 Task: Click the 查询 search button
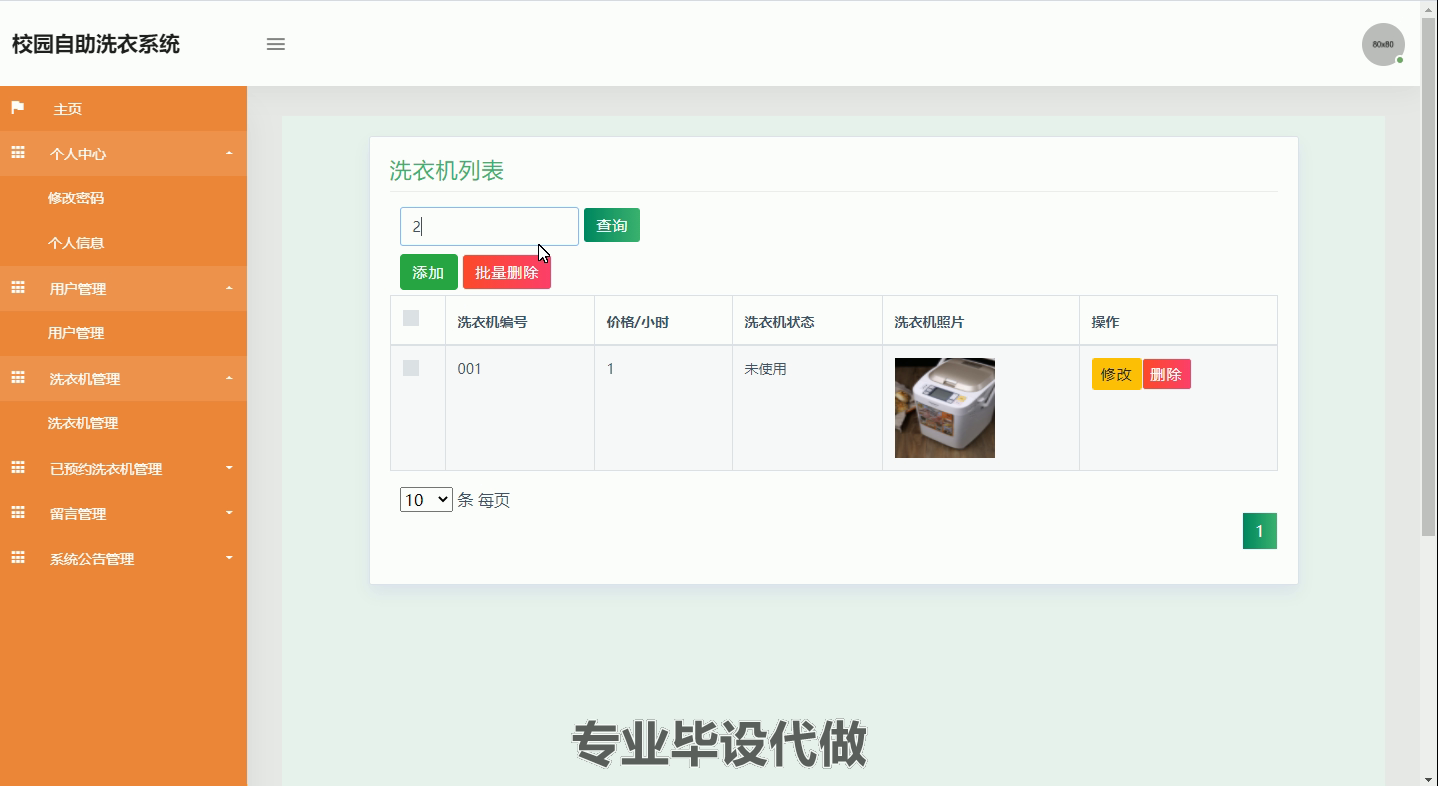tap(612, 225)
